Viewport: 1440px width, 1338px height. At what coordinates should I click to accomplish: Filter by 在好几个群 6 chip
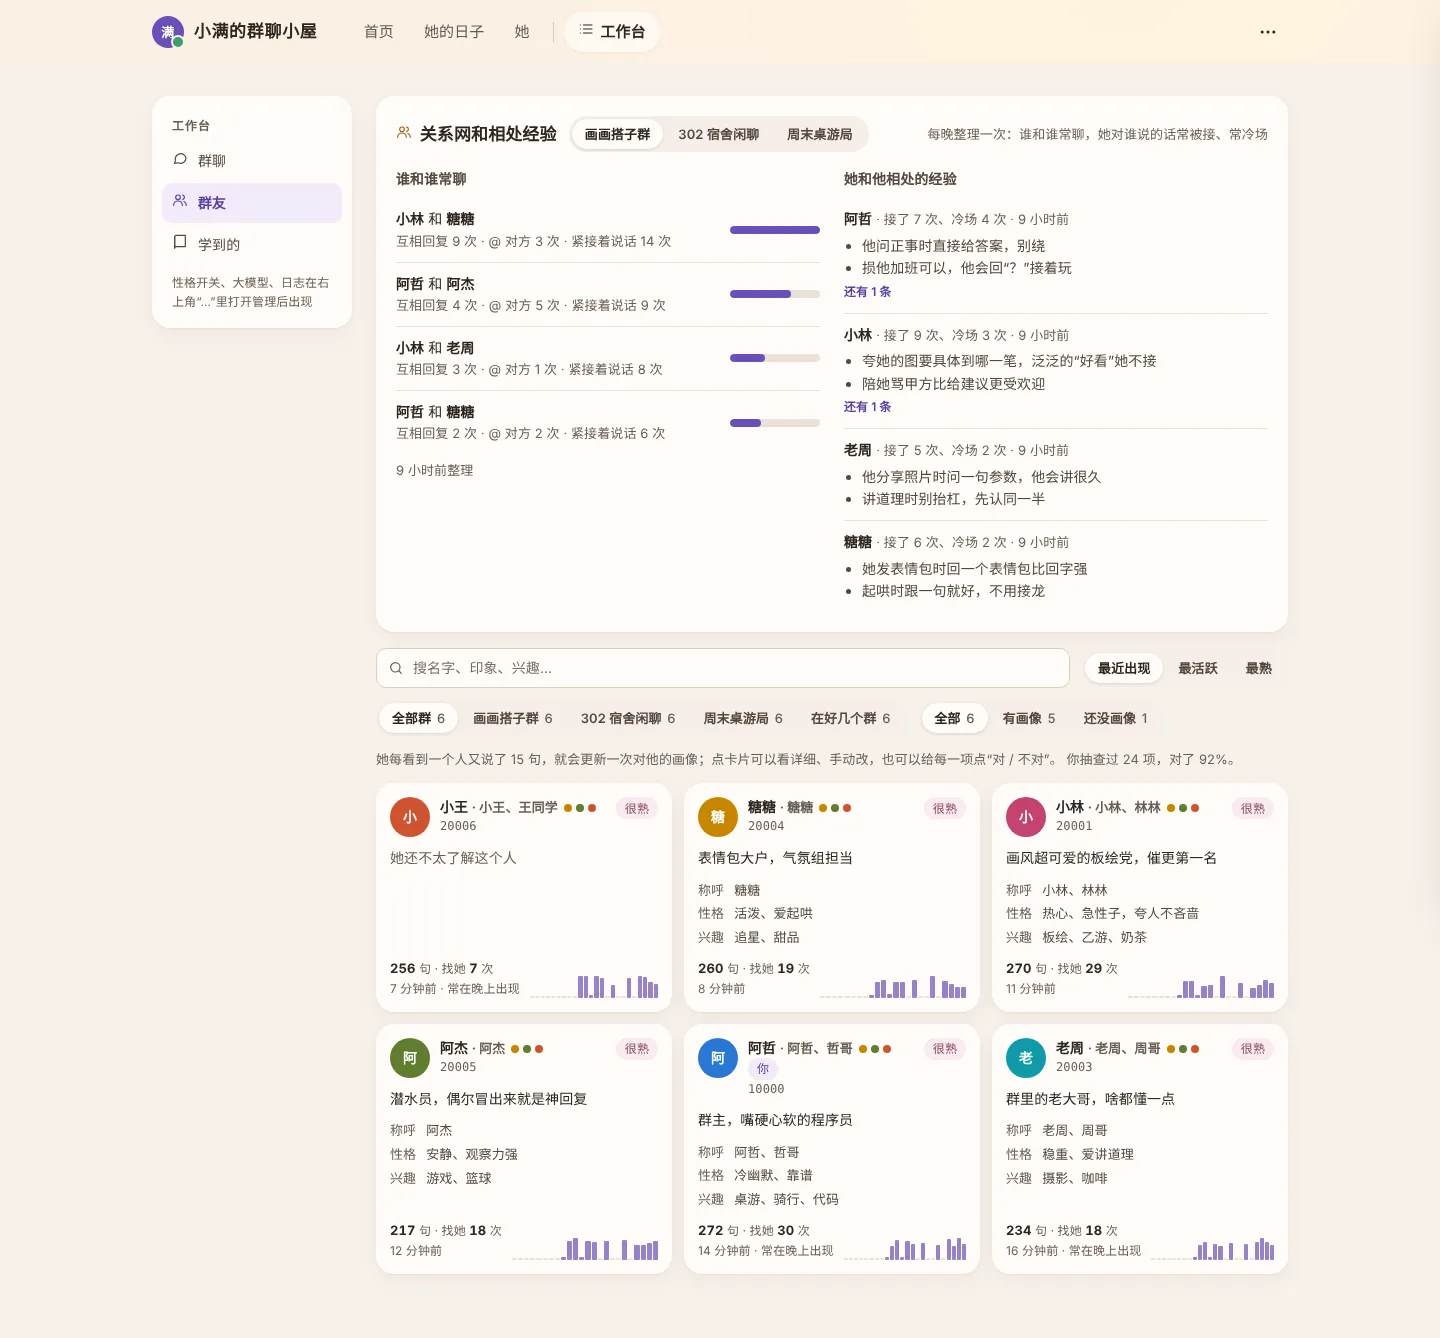click(850, 718)
